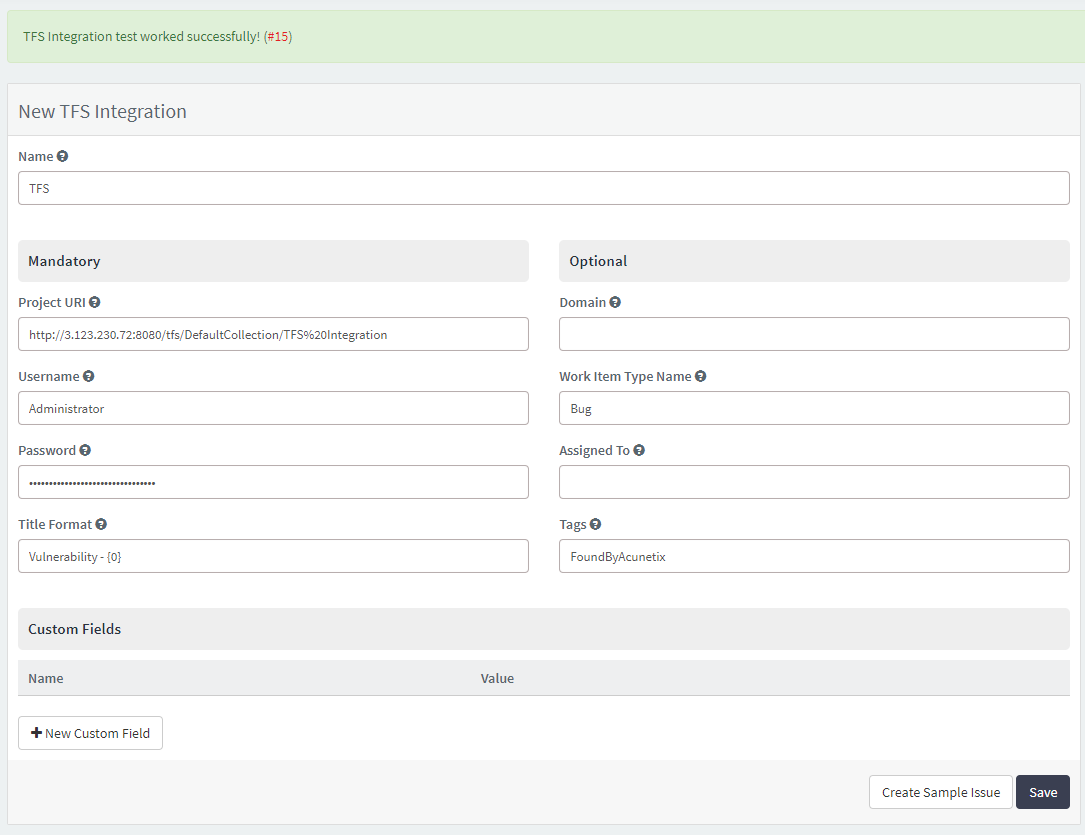Screen dimensions: 1085x835
Task: Click the Title Format label
Action: 55,524
